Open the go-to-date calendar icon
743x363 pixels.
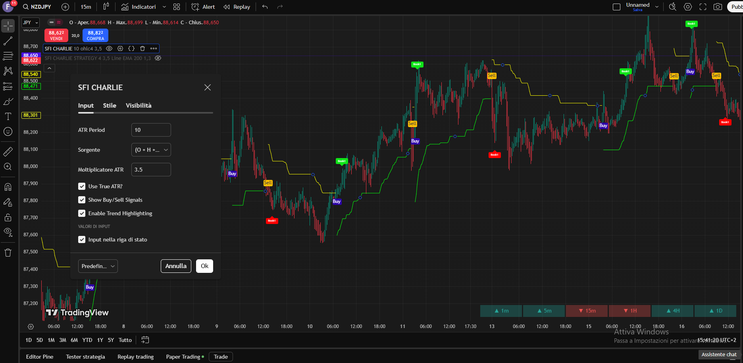tap(145, 340)
